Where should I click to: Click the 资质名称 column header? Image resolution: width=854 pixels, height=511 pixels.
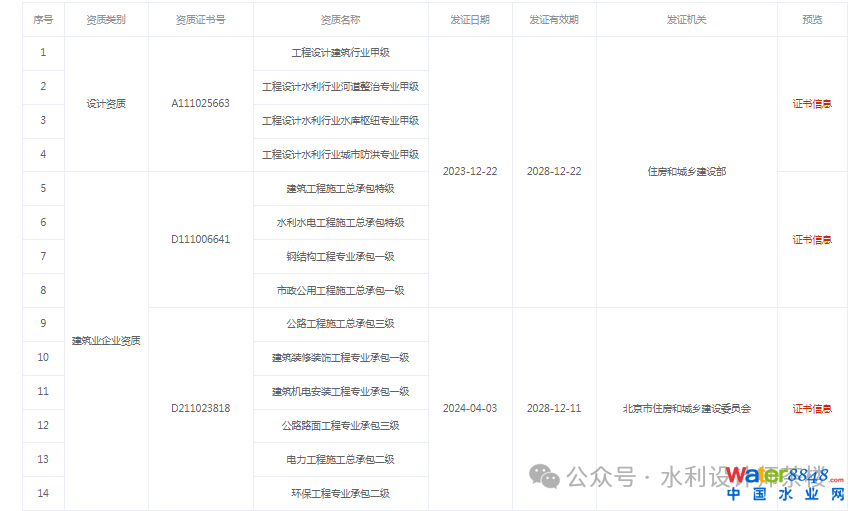coord(340,19)
